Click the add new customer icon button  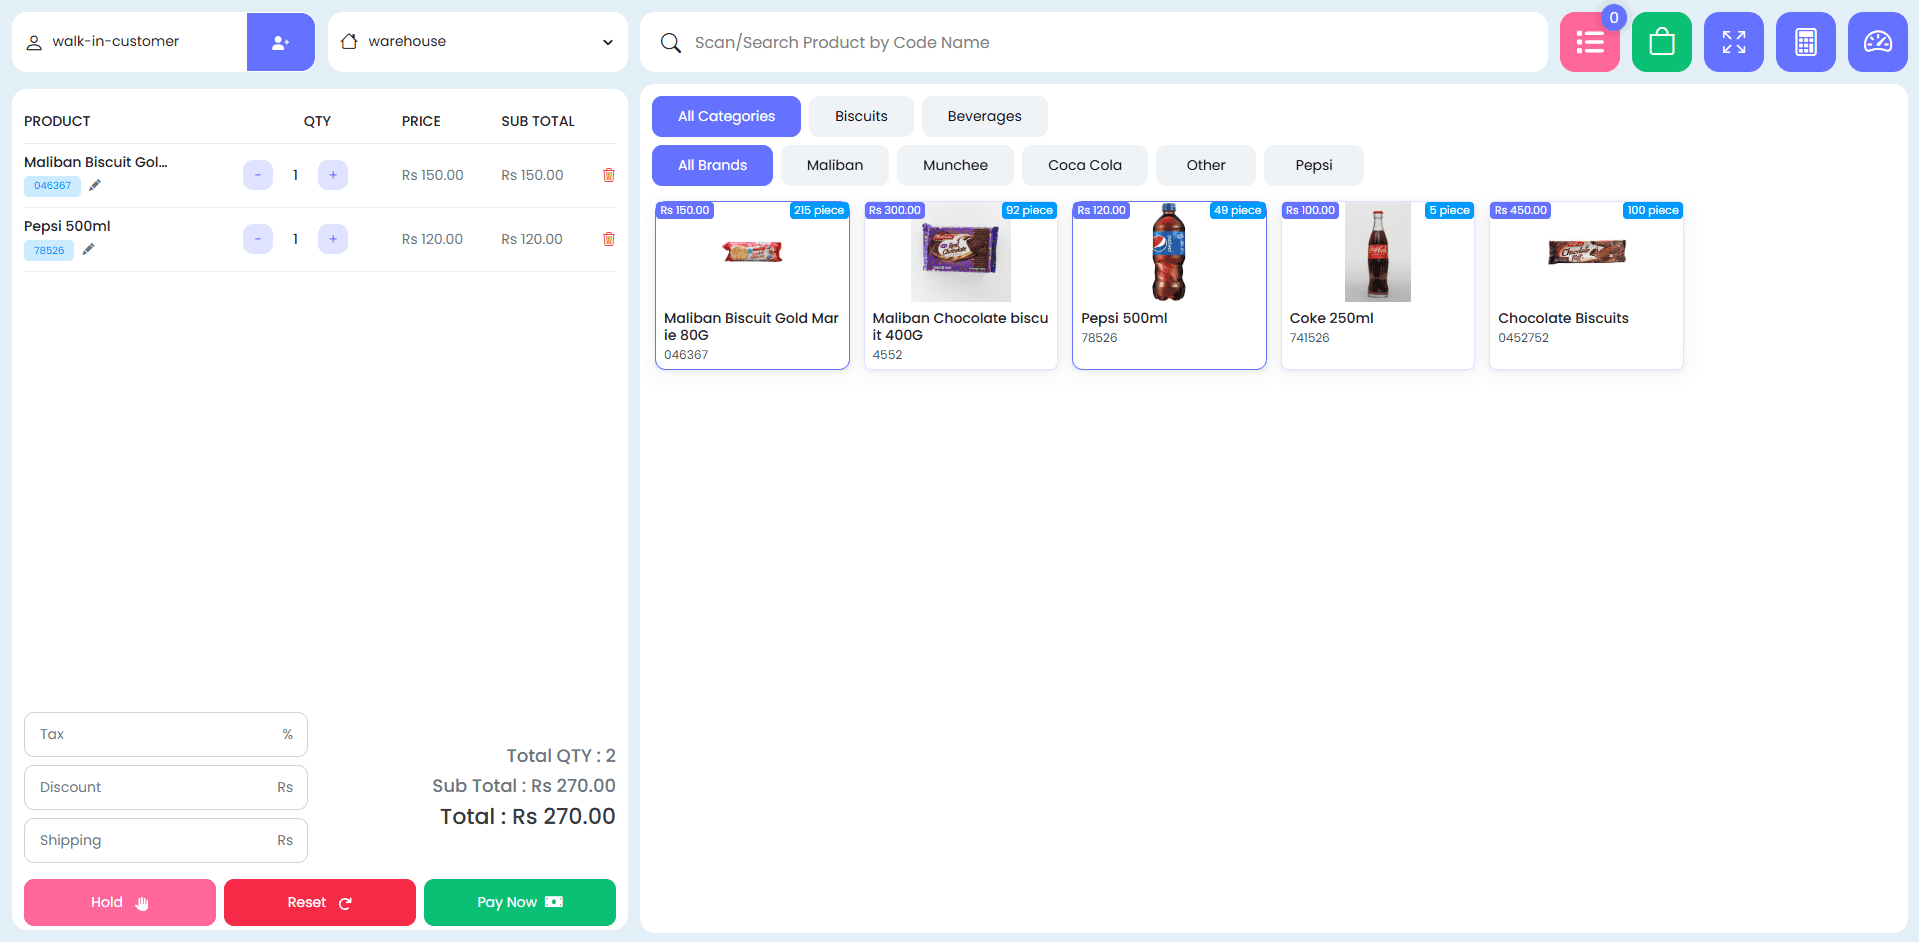281,42
